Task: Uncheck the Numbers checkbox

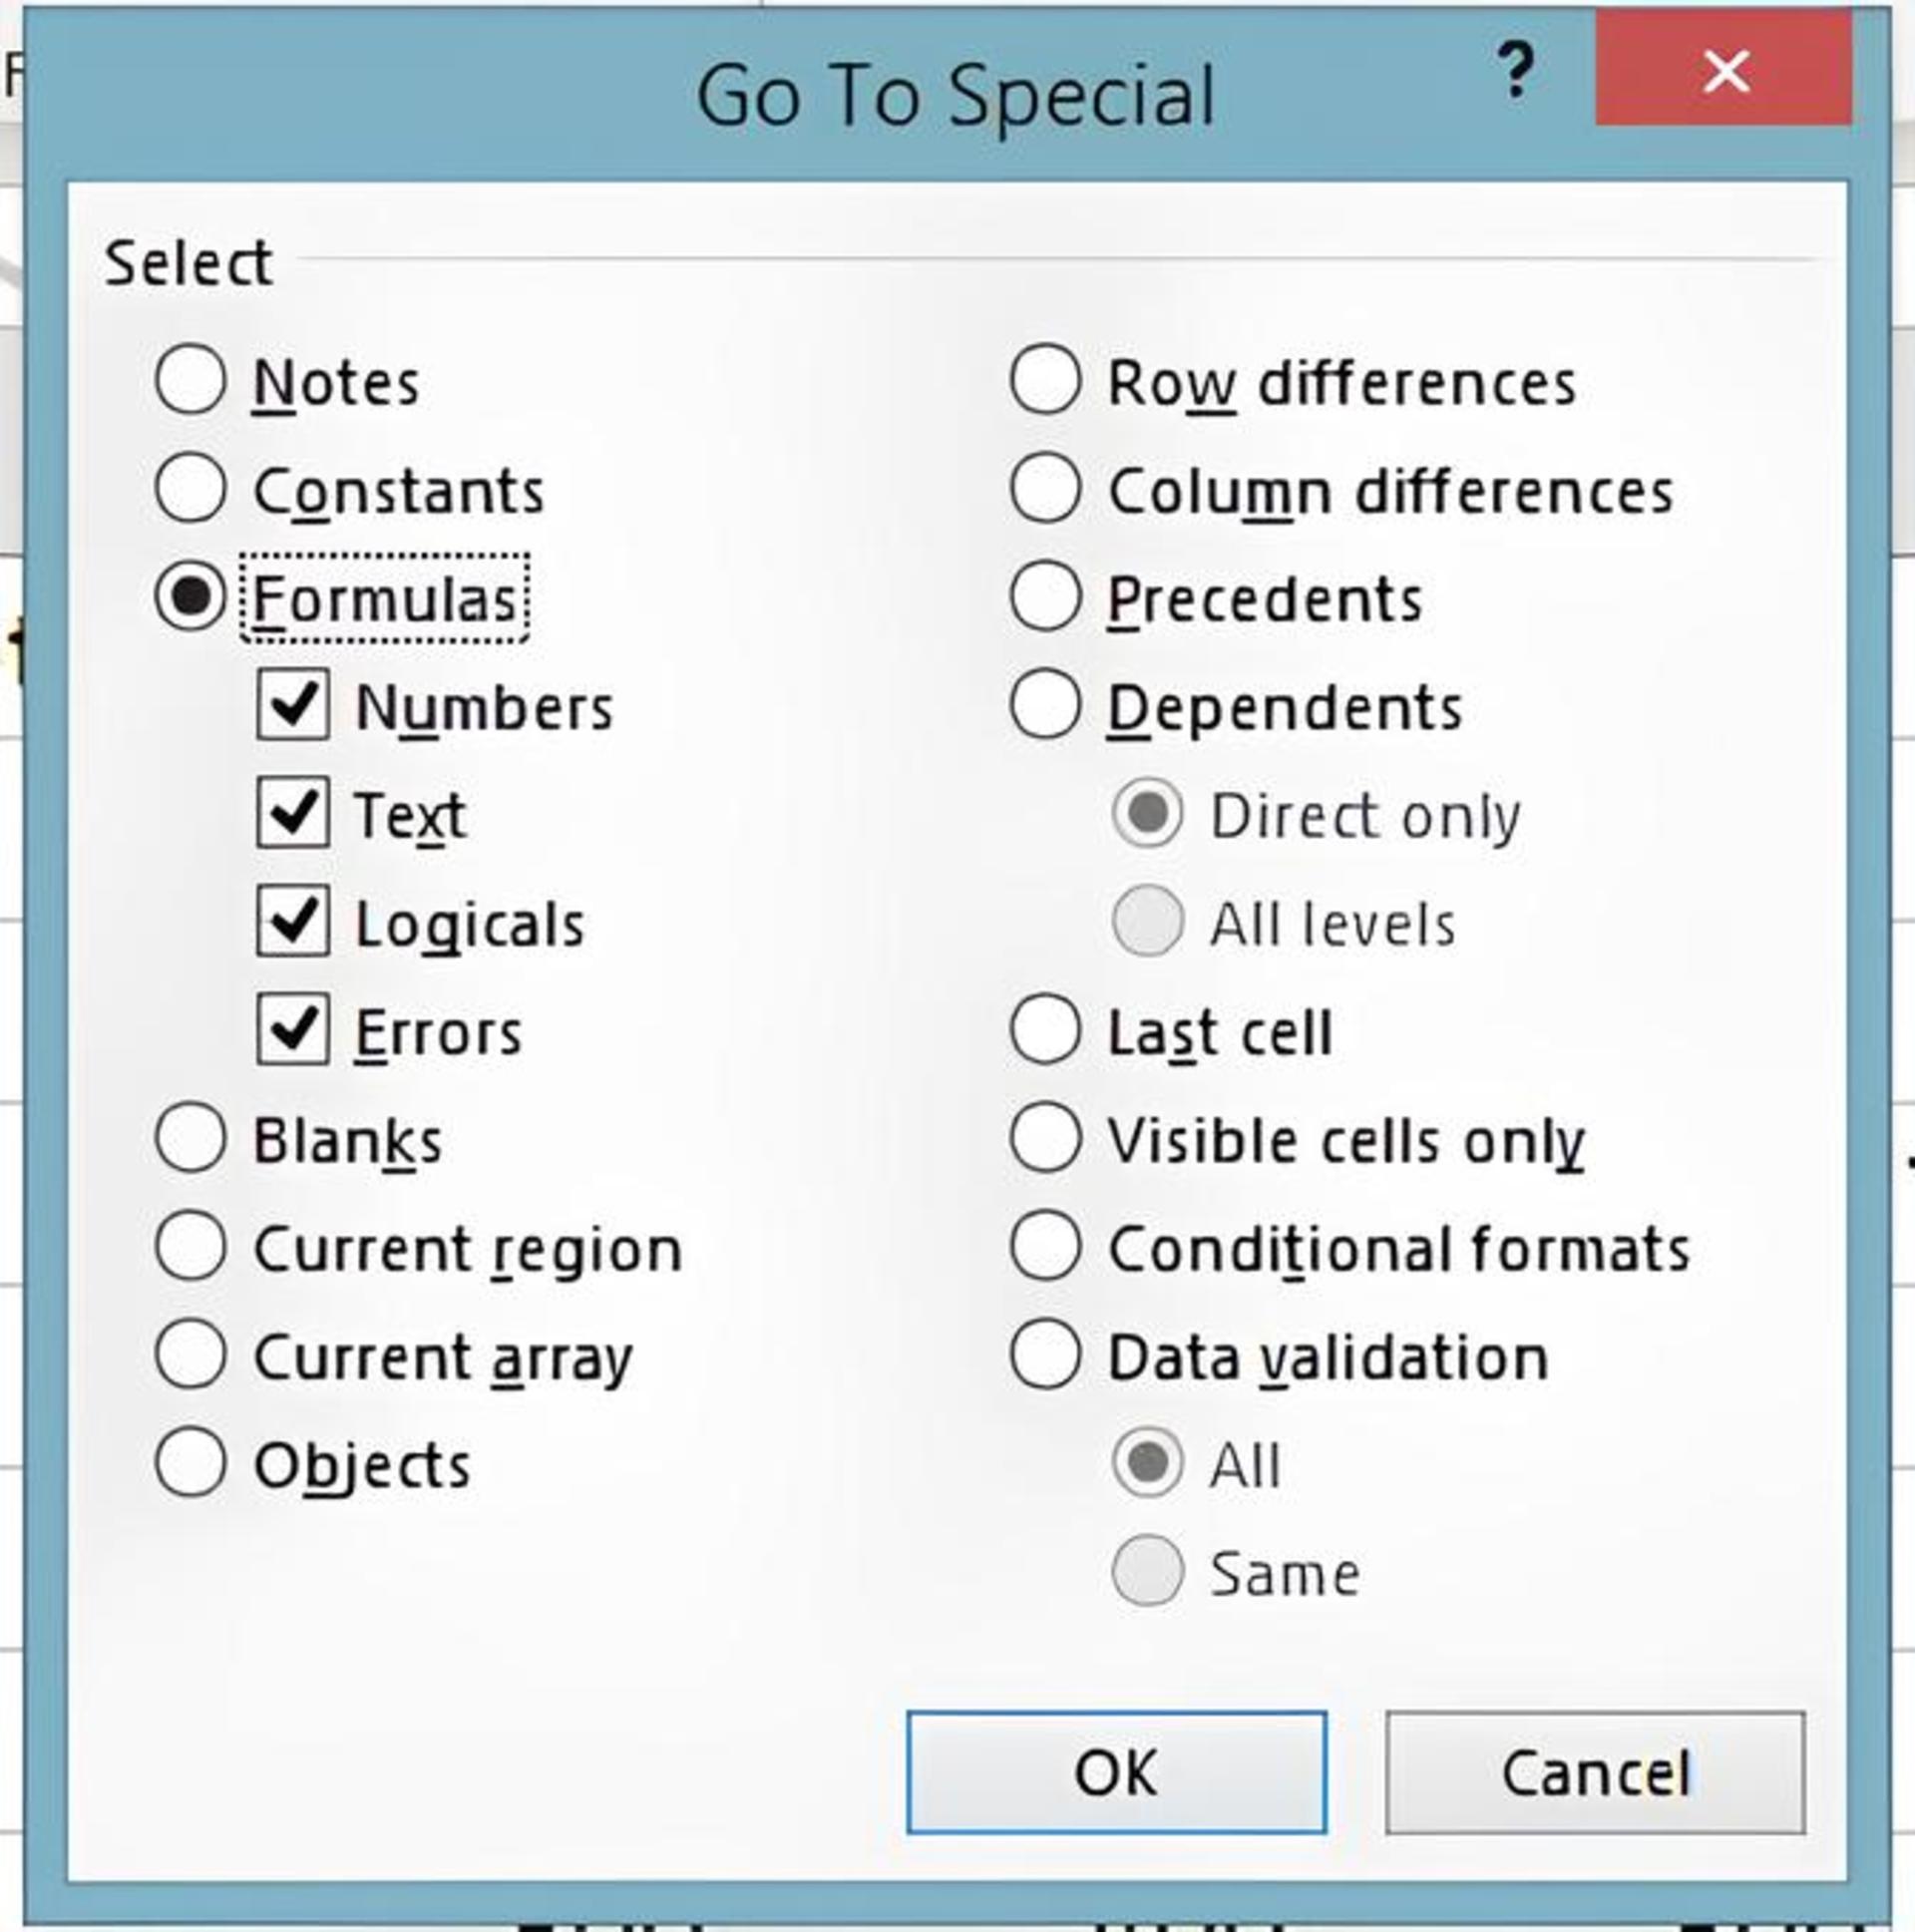Action: click(x=293, y=705)
